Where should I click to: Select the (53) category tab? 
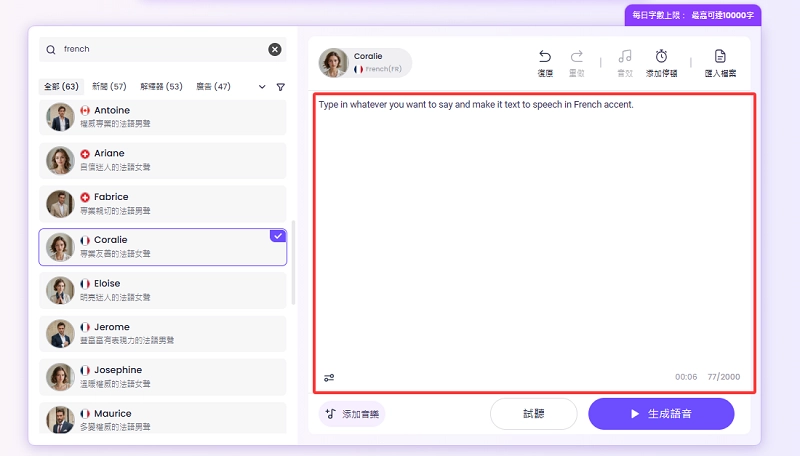click(x=161, y=87)
